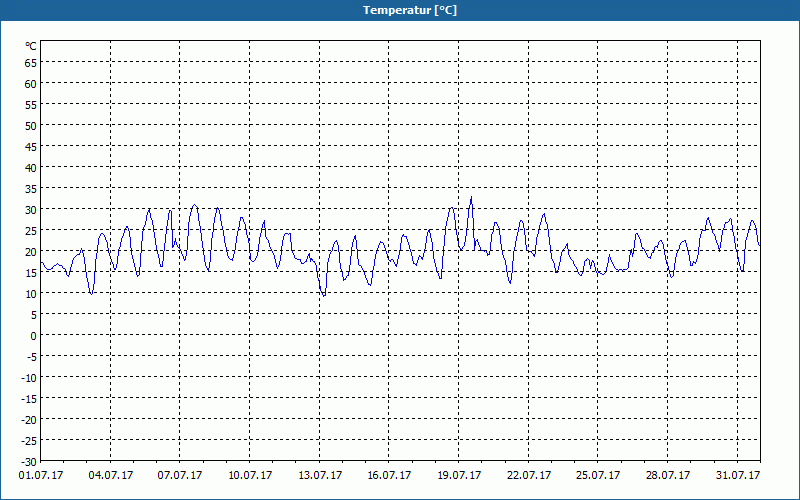This screenshot has height=500, width=800.
Task: Select the -20 value on the temperature axis
Action: [x=29, y=420]
